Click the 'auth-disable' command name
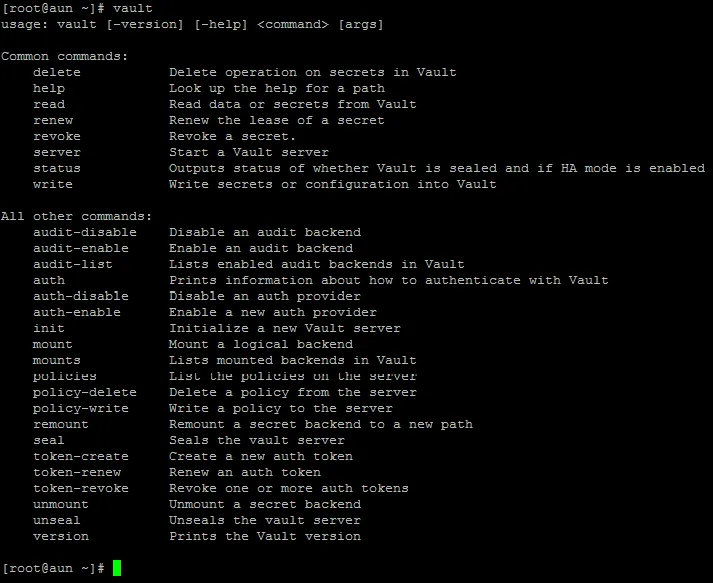Screen dimensions: 713x583 click(80, 296)
